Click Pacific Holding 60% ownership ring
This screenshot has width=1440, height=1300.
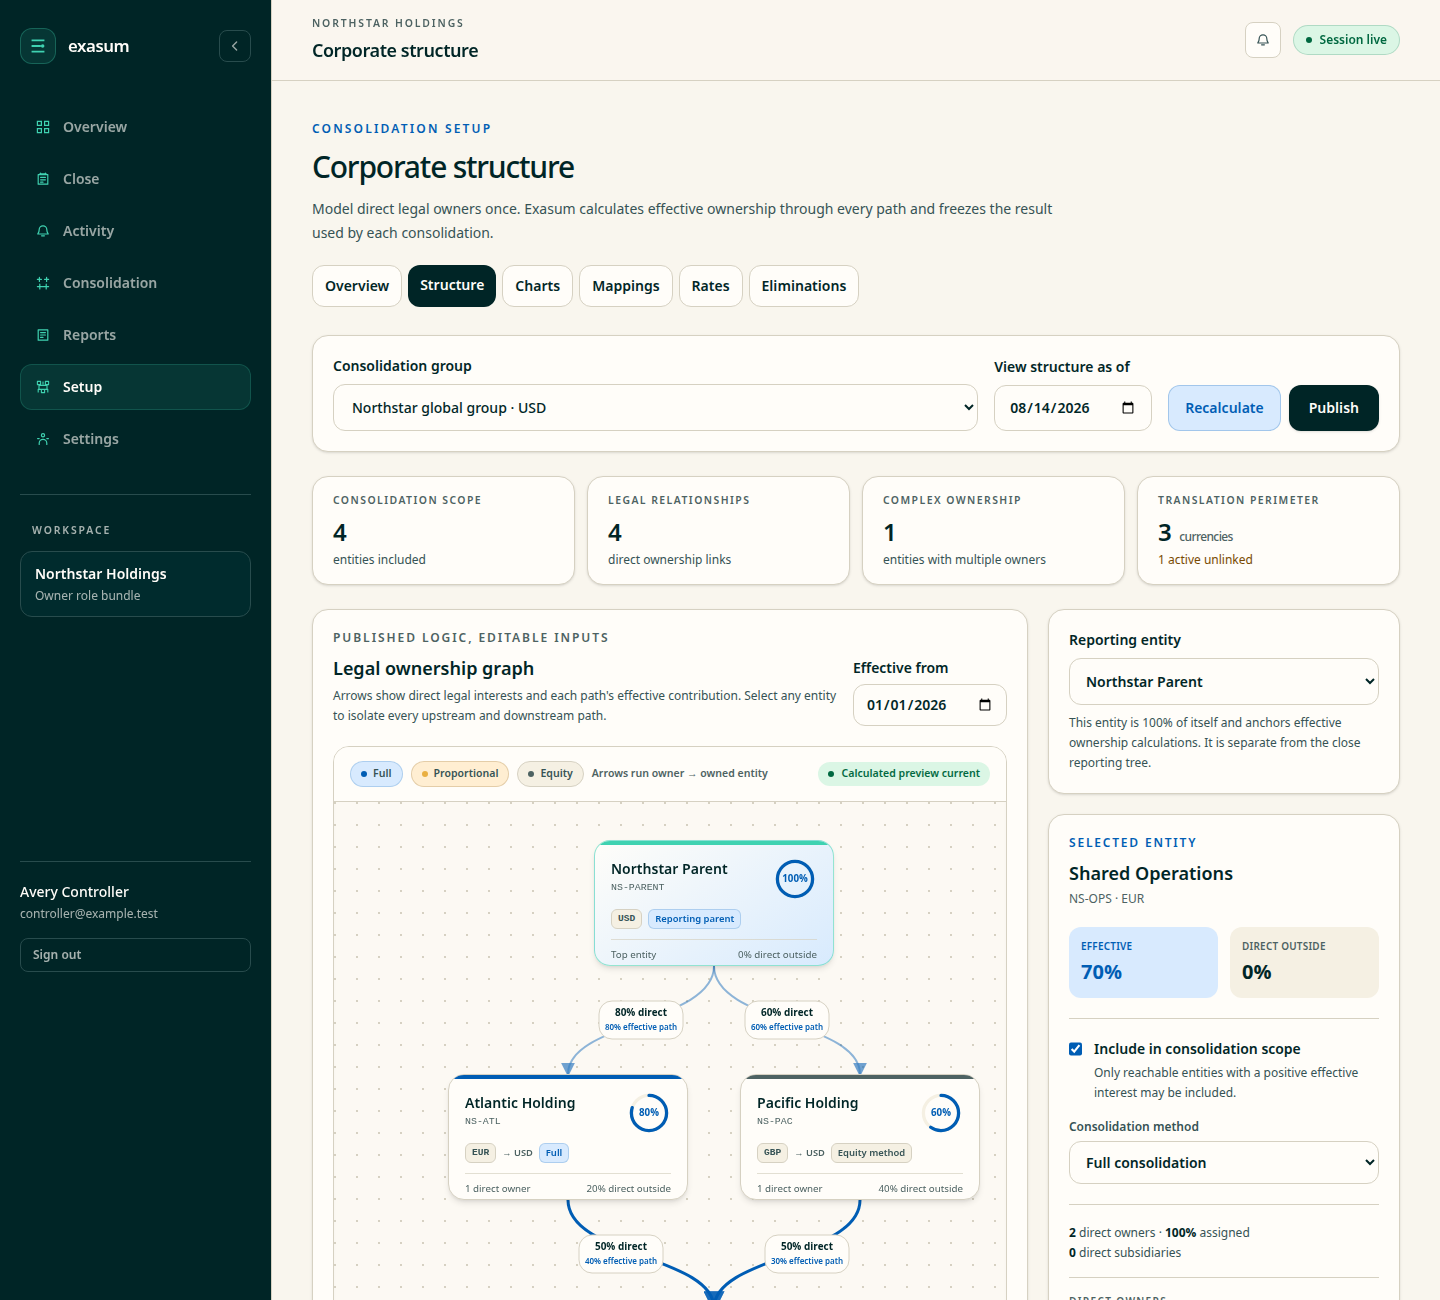[941, 1113]
